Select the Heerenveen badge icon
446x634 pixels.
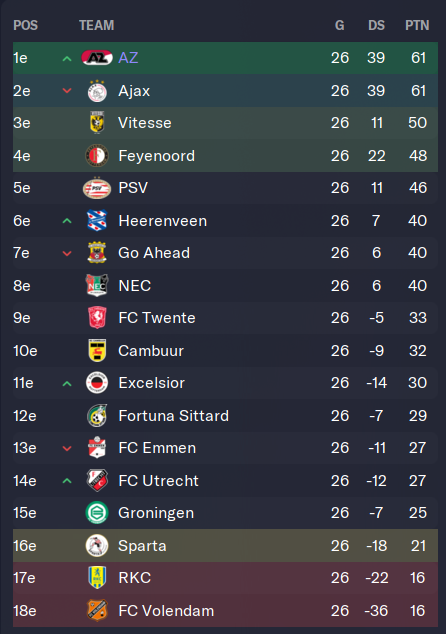point(97,220)
